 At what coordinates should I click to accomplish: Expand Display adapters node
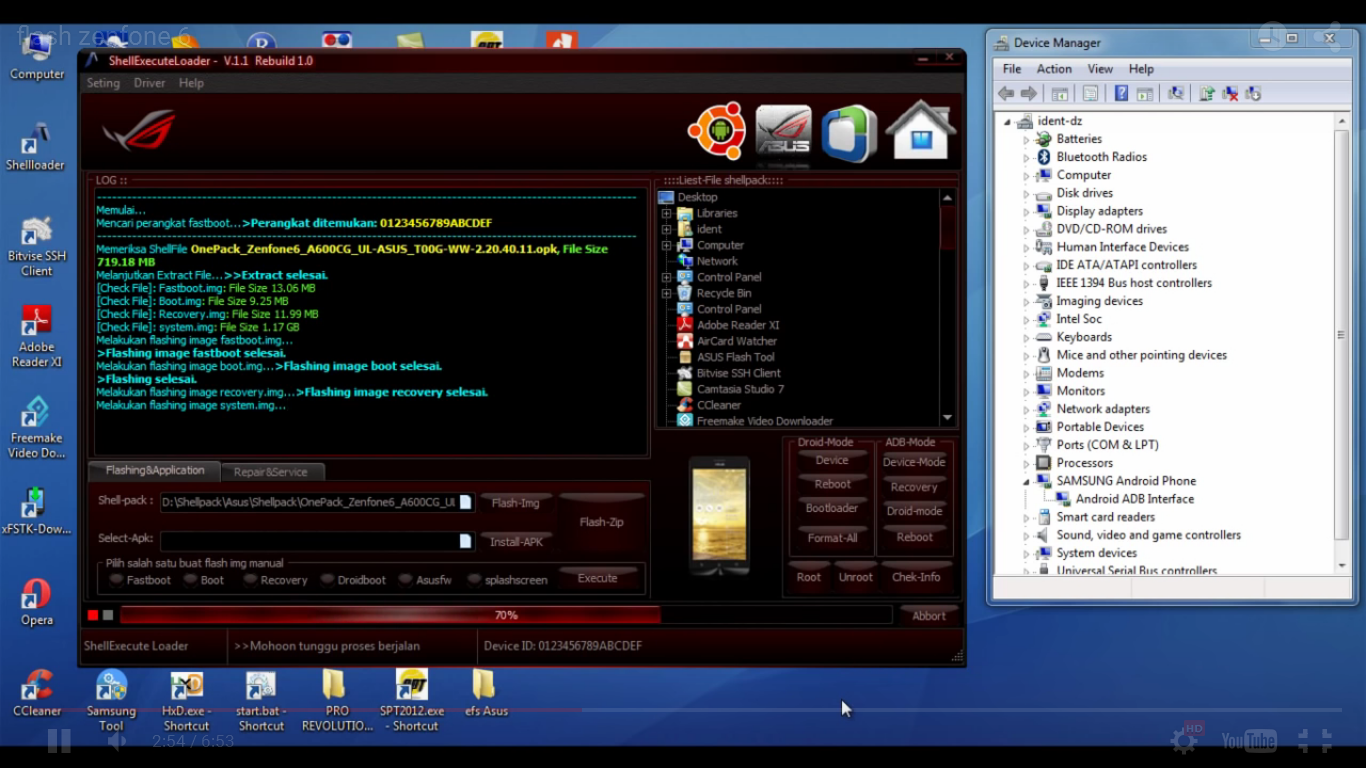[x=1026, y=212]
